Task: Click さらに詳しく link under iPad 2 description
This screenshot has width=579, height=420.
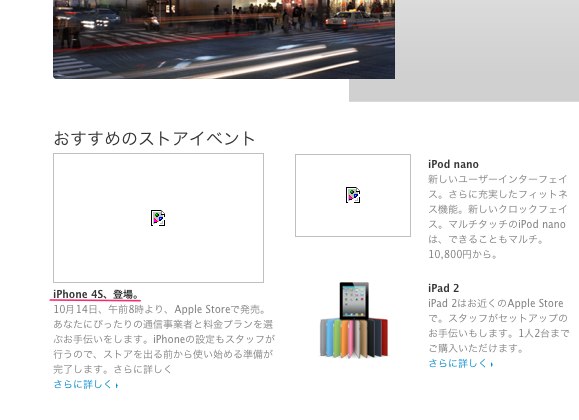Action: (461, 363)
